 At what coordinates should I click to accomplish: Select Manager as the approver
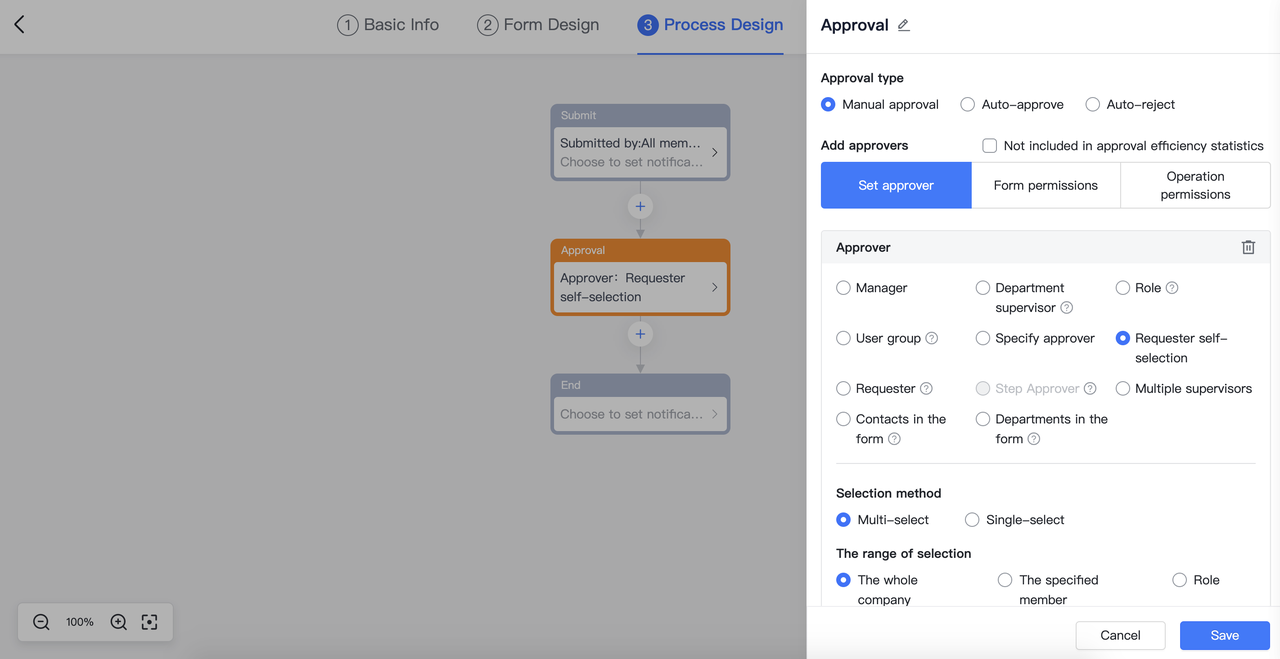click(x=843, y=288)
